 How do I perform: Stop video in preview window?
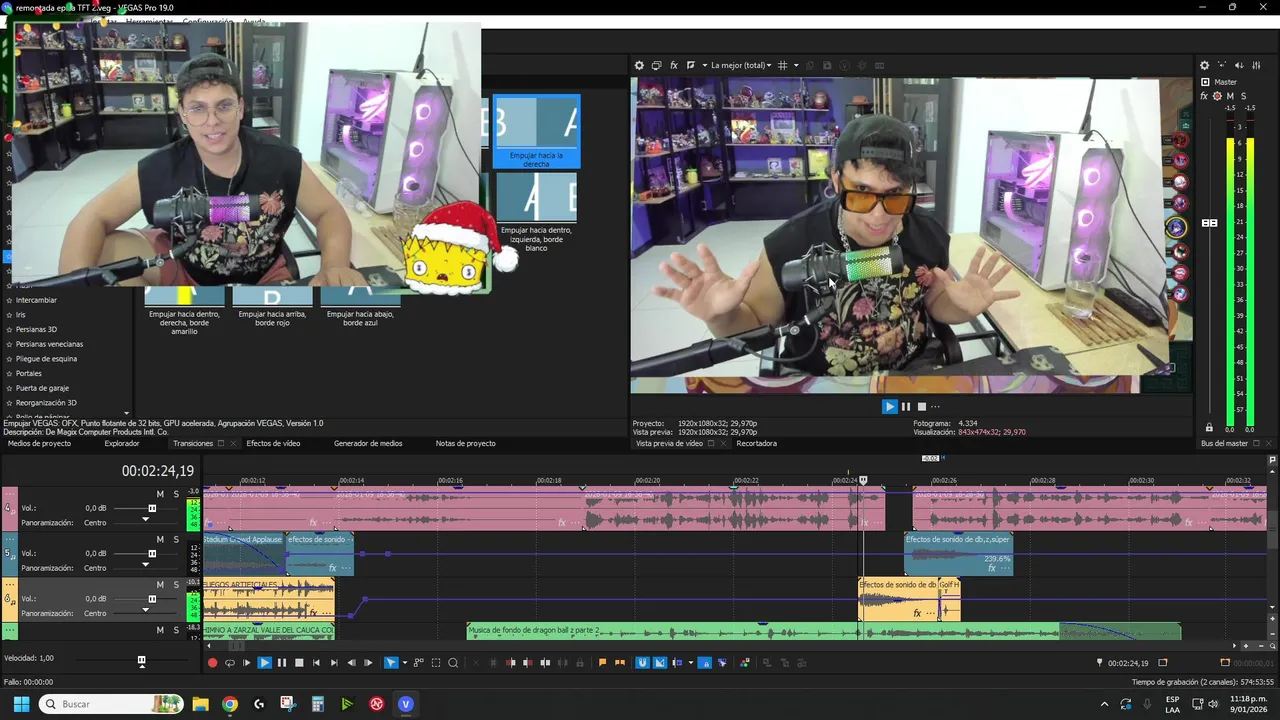(922, 406)
